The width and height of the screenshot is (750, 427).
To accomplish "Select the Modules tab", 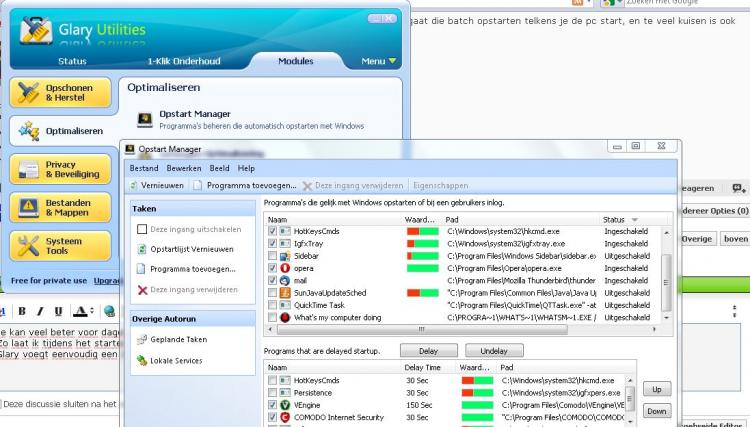I will click(x=296, y=61).
